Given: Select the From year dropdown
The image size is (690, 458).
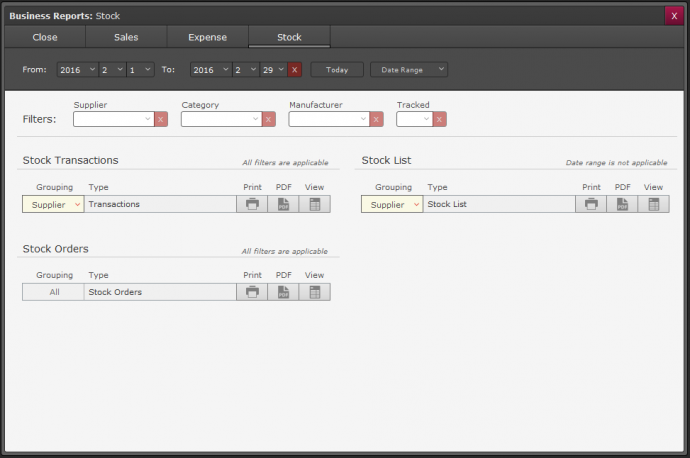Looking at the screenshot, I should click(x=76, y=70).
